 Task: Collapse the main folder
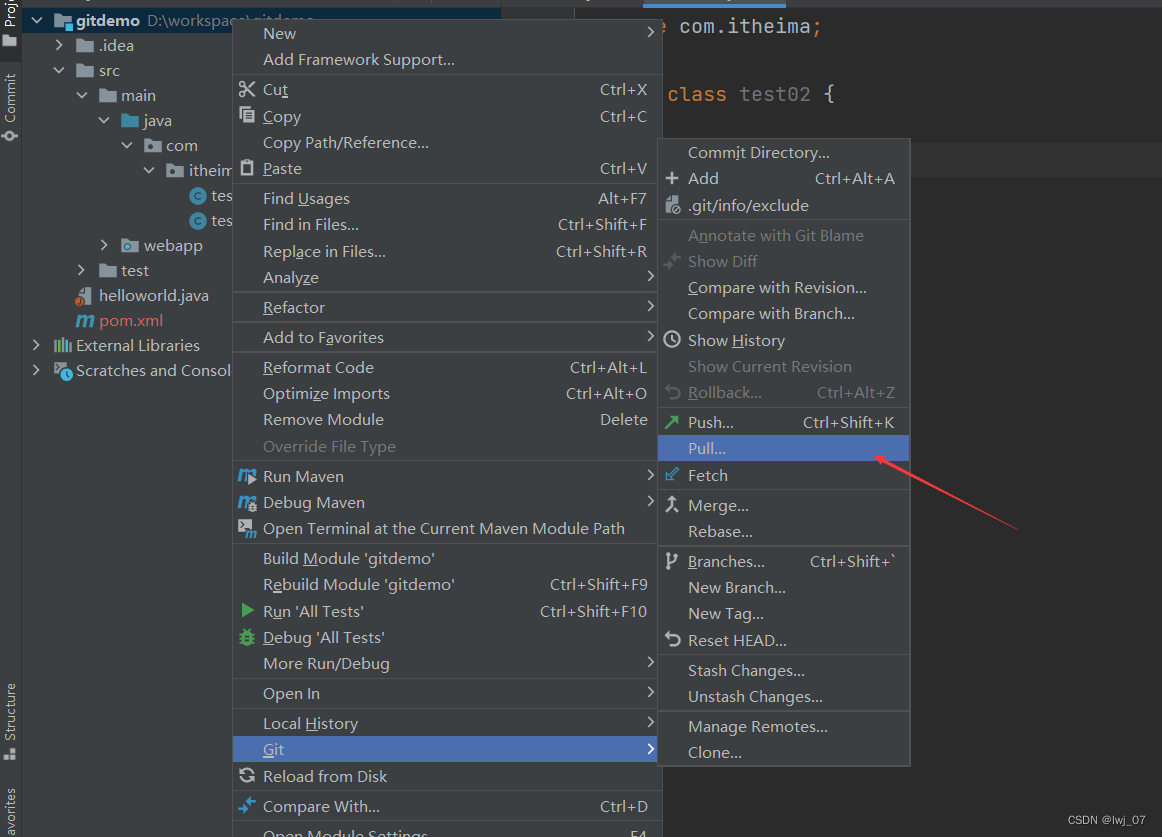point(82,96)
